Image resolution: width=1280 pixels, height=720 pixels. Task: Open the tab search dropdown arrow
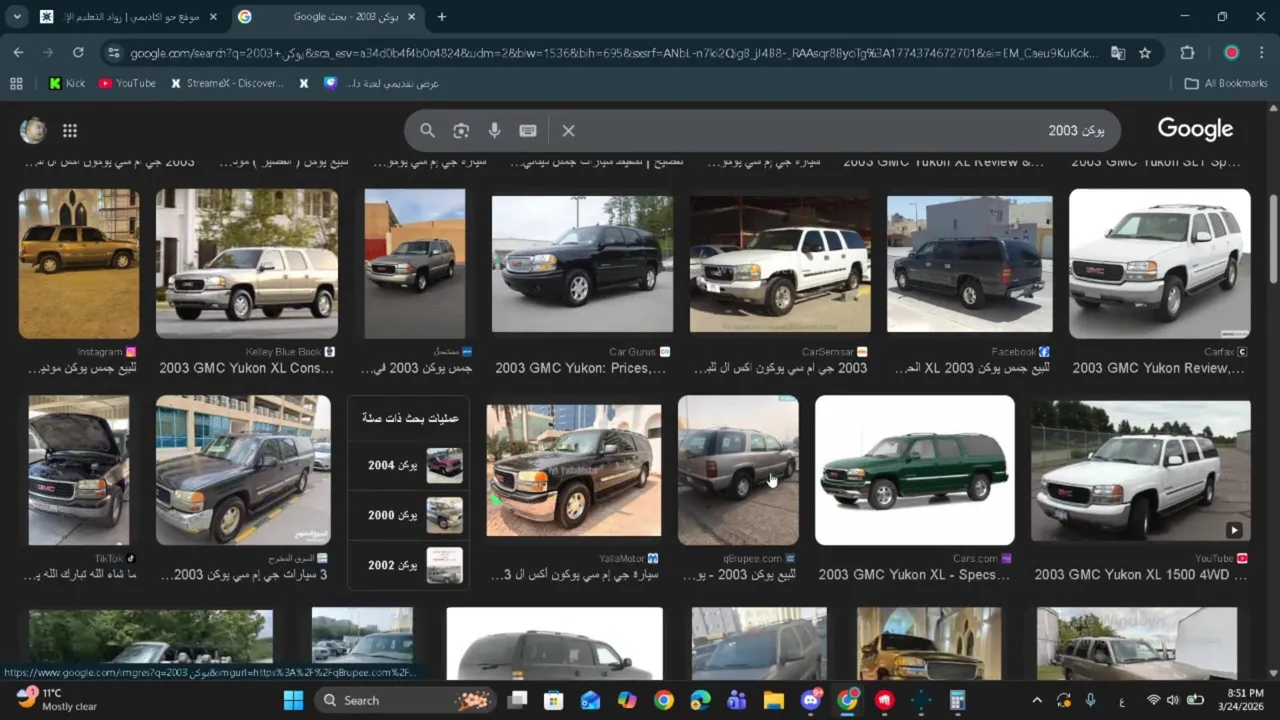point(17,17)
